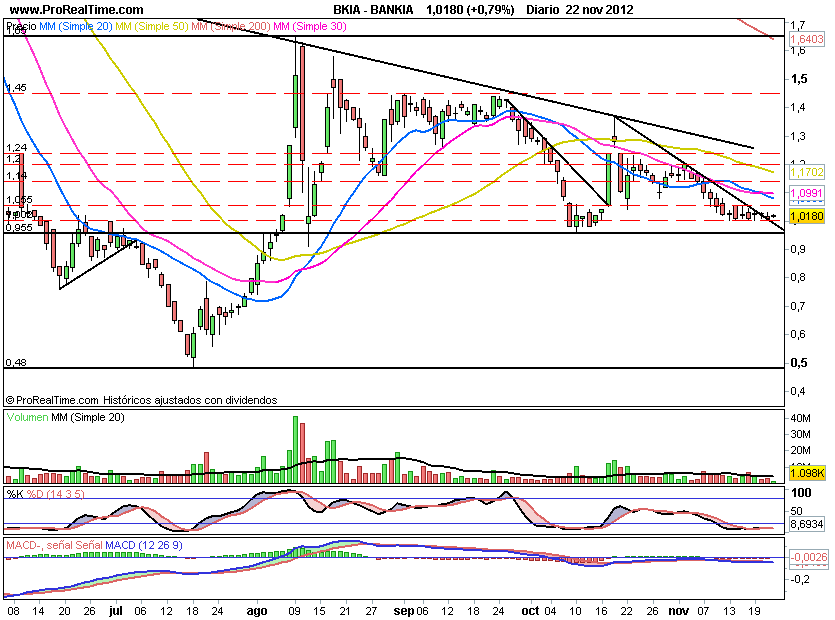Click the yellow MM (Simple 50) legend
The height and width of the screenshot is (620, 835).
pos(152,26)
